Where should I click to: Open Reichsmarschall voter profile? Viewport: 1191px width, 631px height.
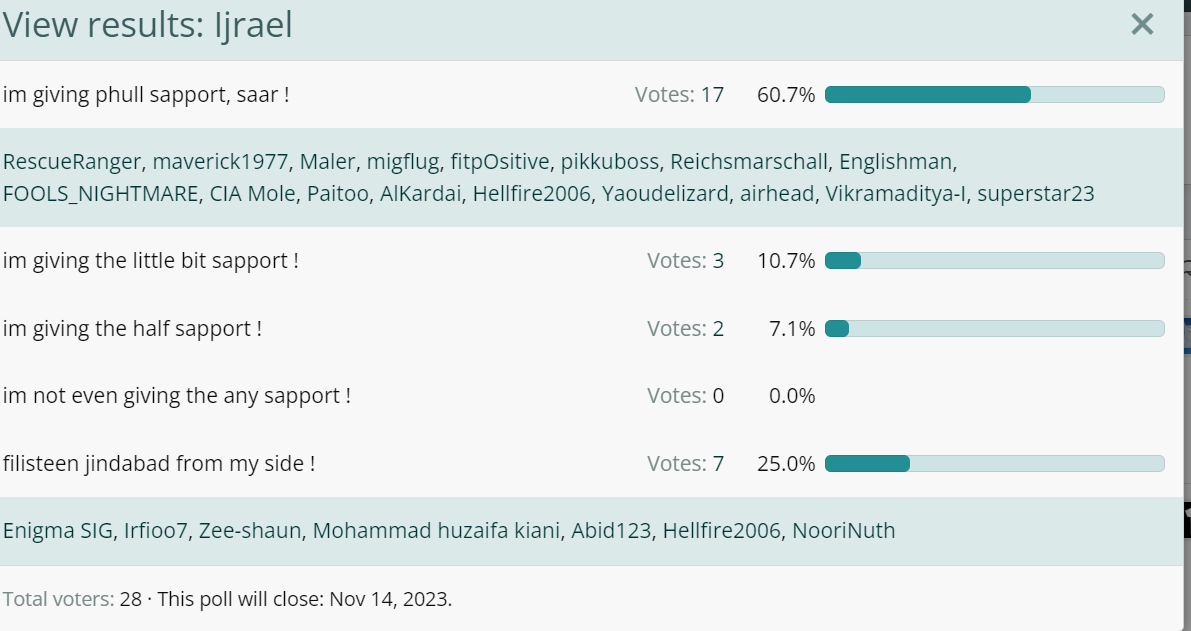[x=748, y=162]
